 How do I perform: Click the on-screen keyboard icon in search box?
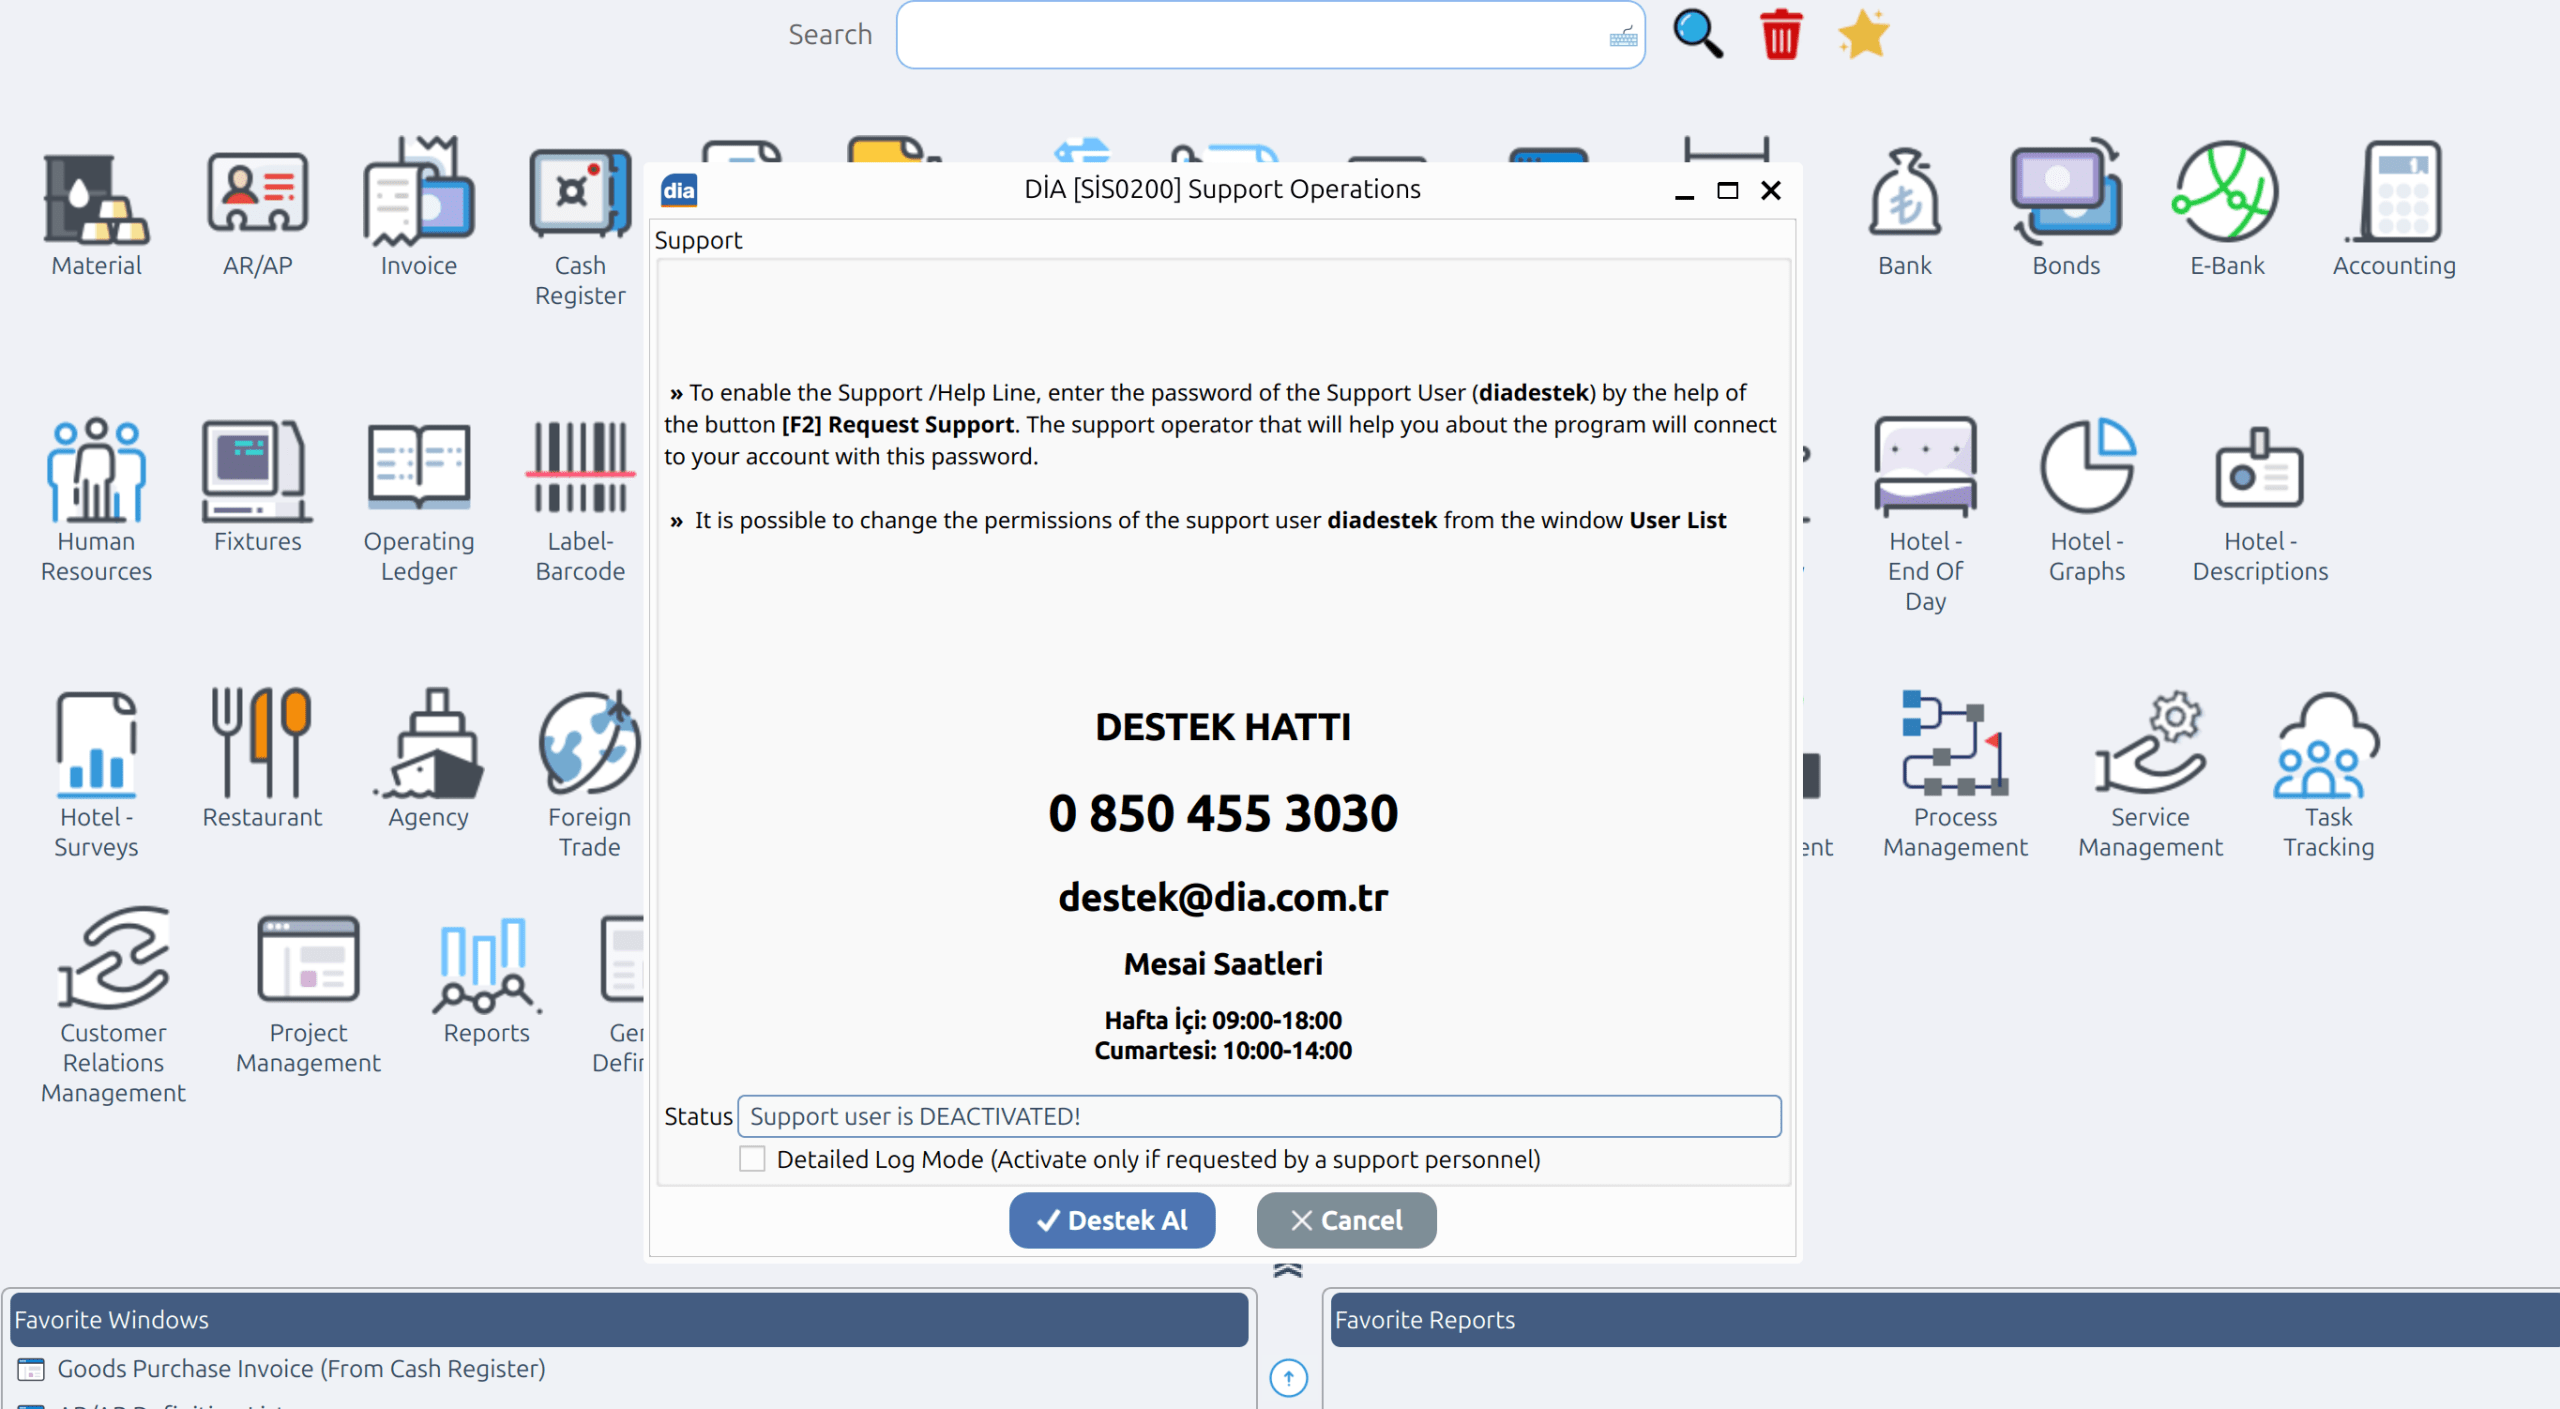[1623, 37]
